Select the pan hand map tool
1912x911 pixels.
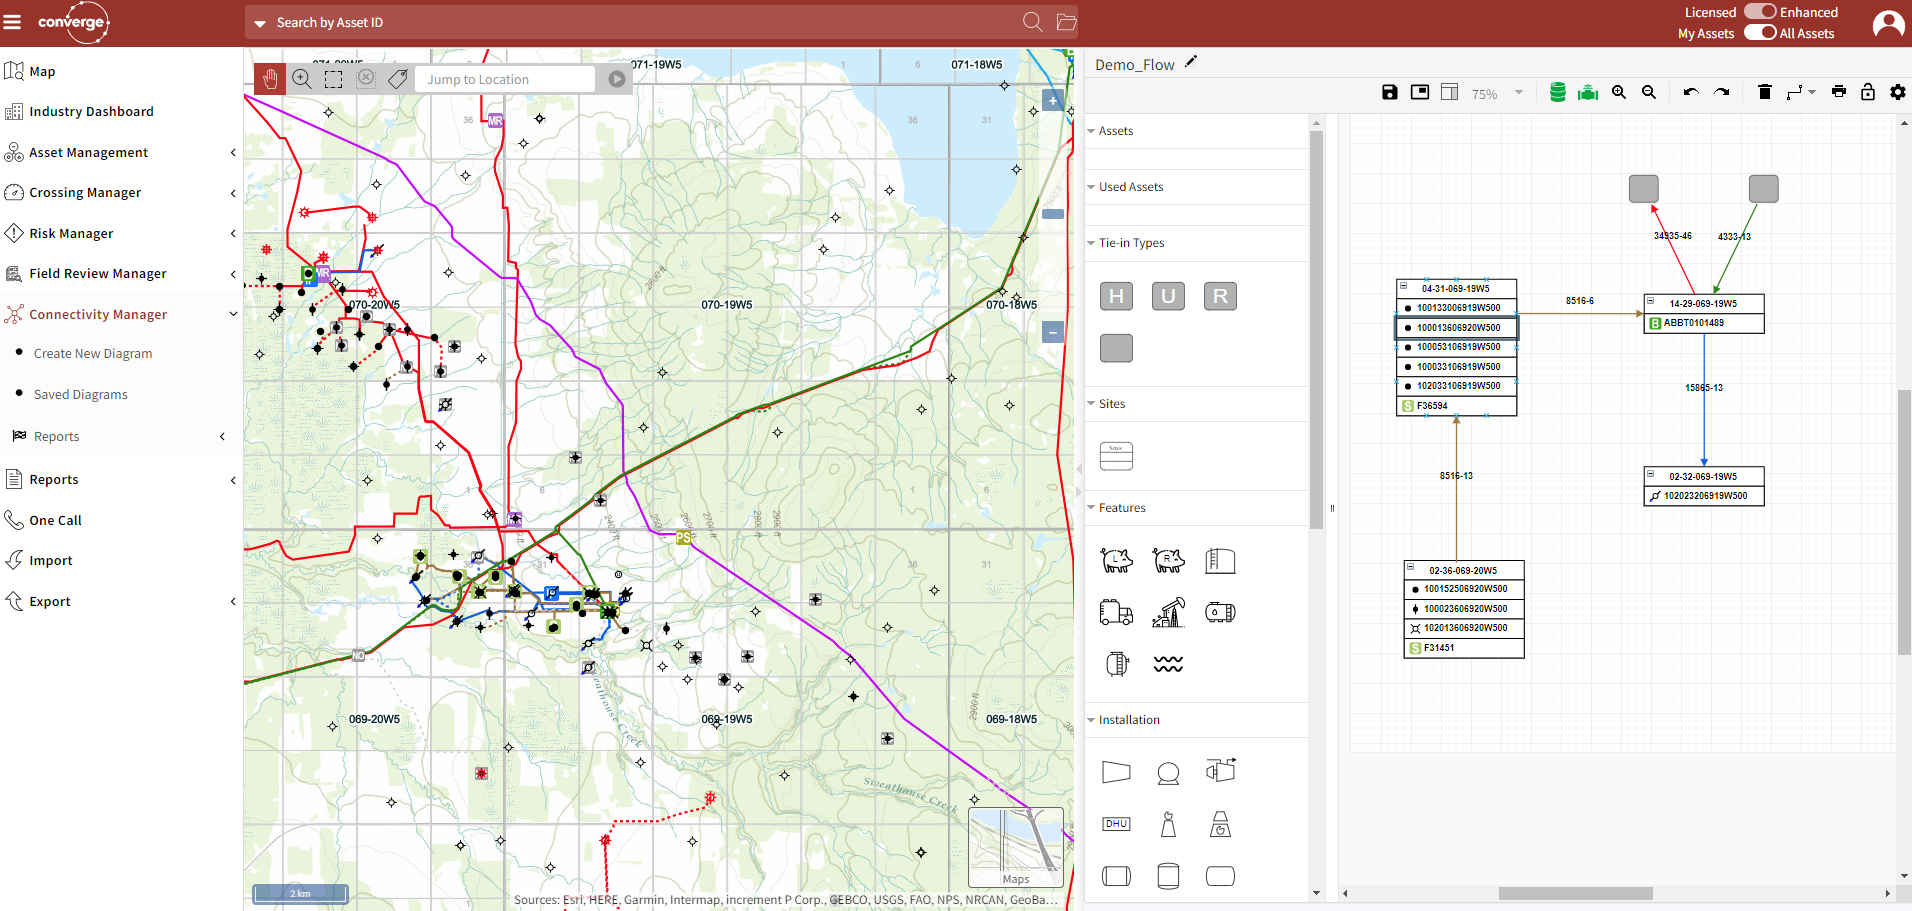(x=270, y=79)
